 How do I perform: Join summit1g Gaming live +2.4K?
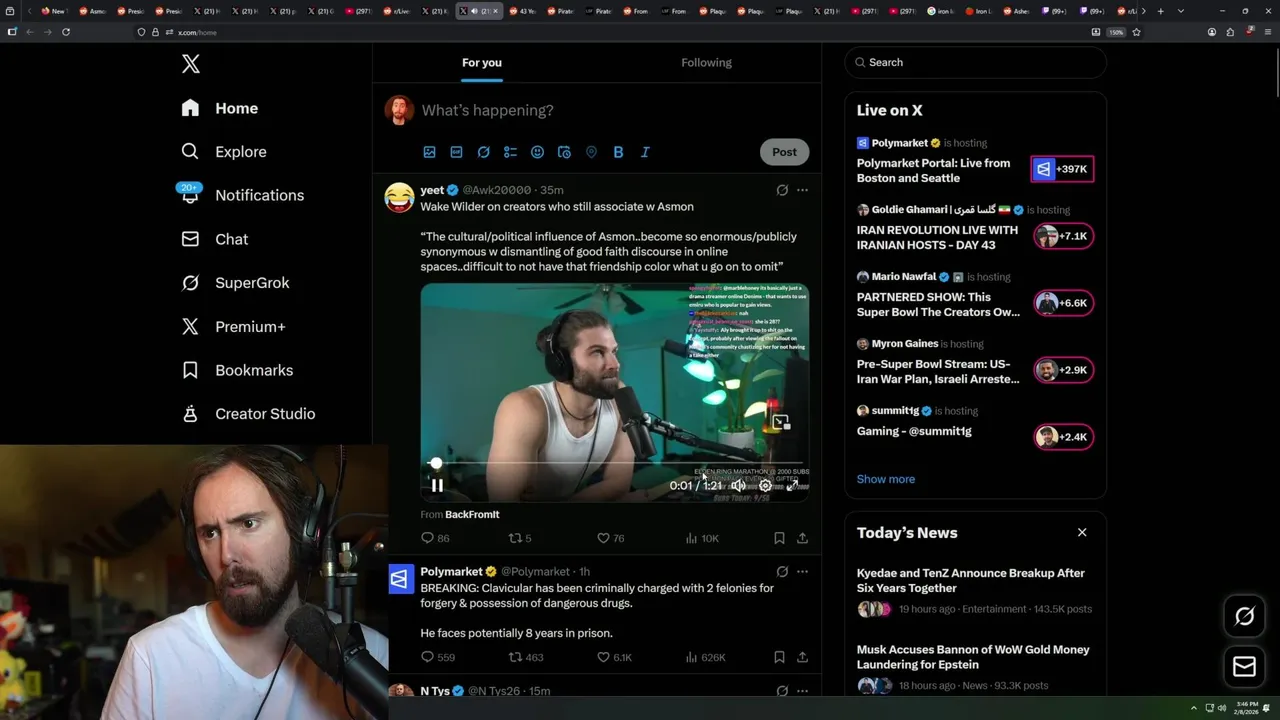pos(1064,437)
